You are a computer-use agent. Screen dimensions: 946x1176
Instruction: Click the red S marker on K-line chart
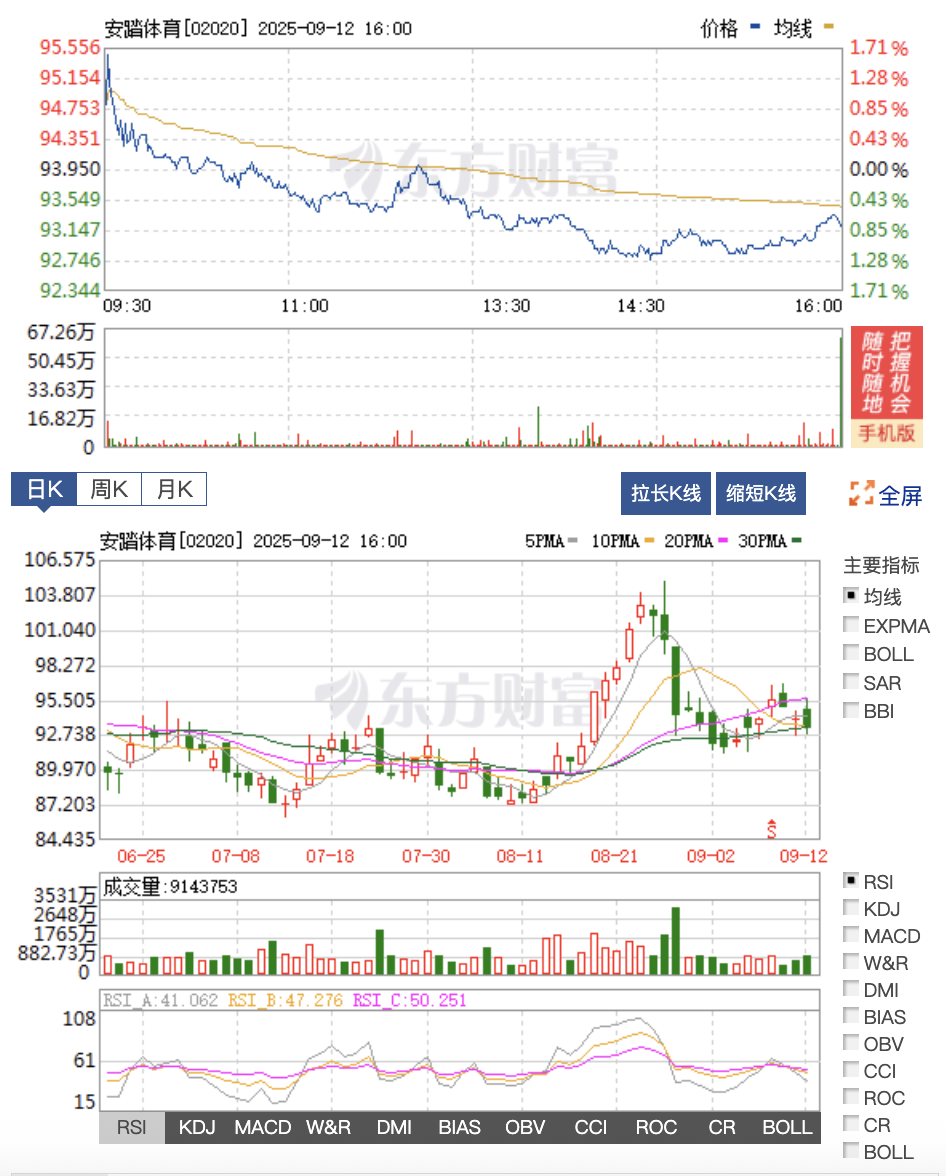[771, 829]
